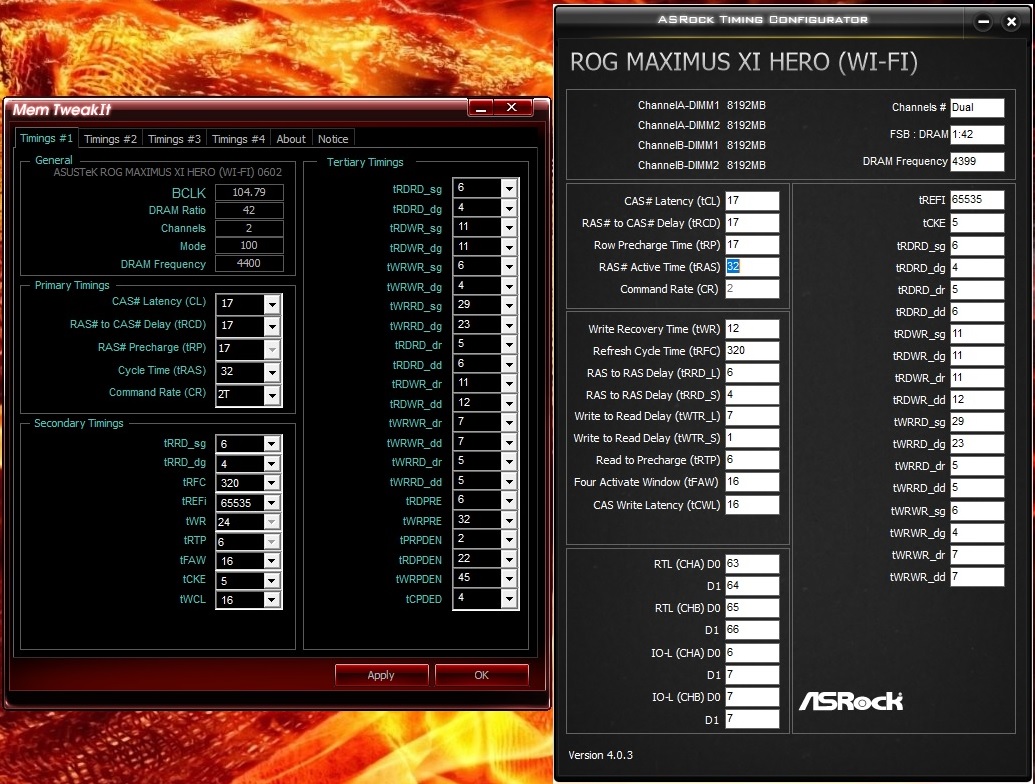Screen dimensions: 1035x784
Task: Click the DRAM Frequency value 4400 in Mem TweakIt
Action: coord(249,263)
